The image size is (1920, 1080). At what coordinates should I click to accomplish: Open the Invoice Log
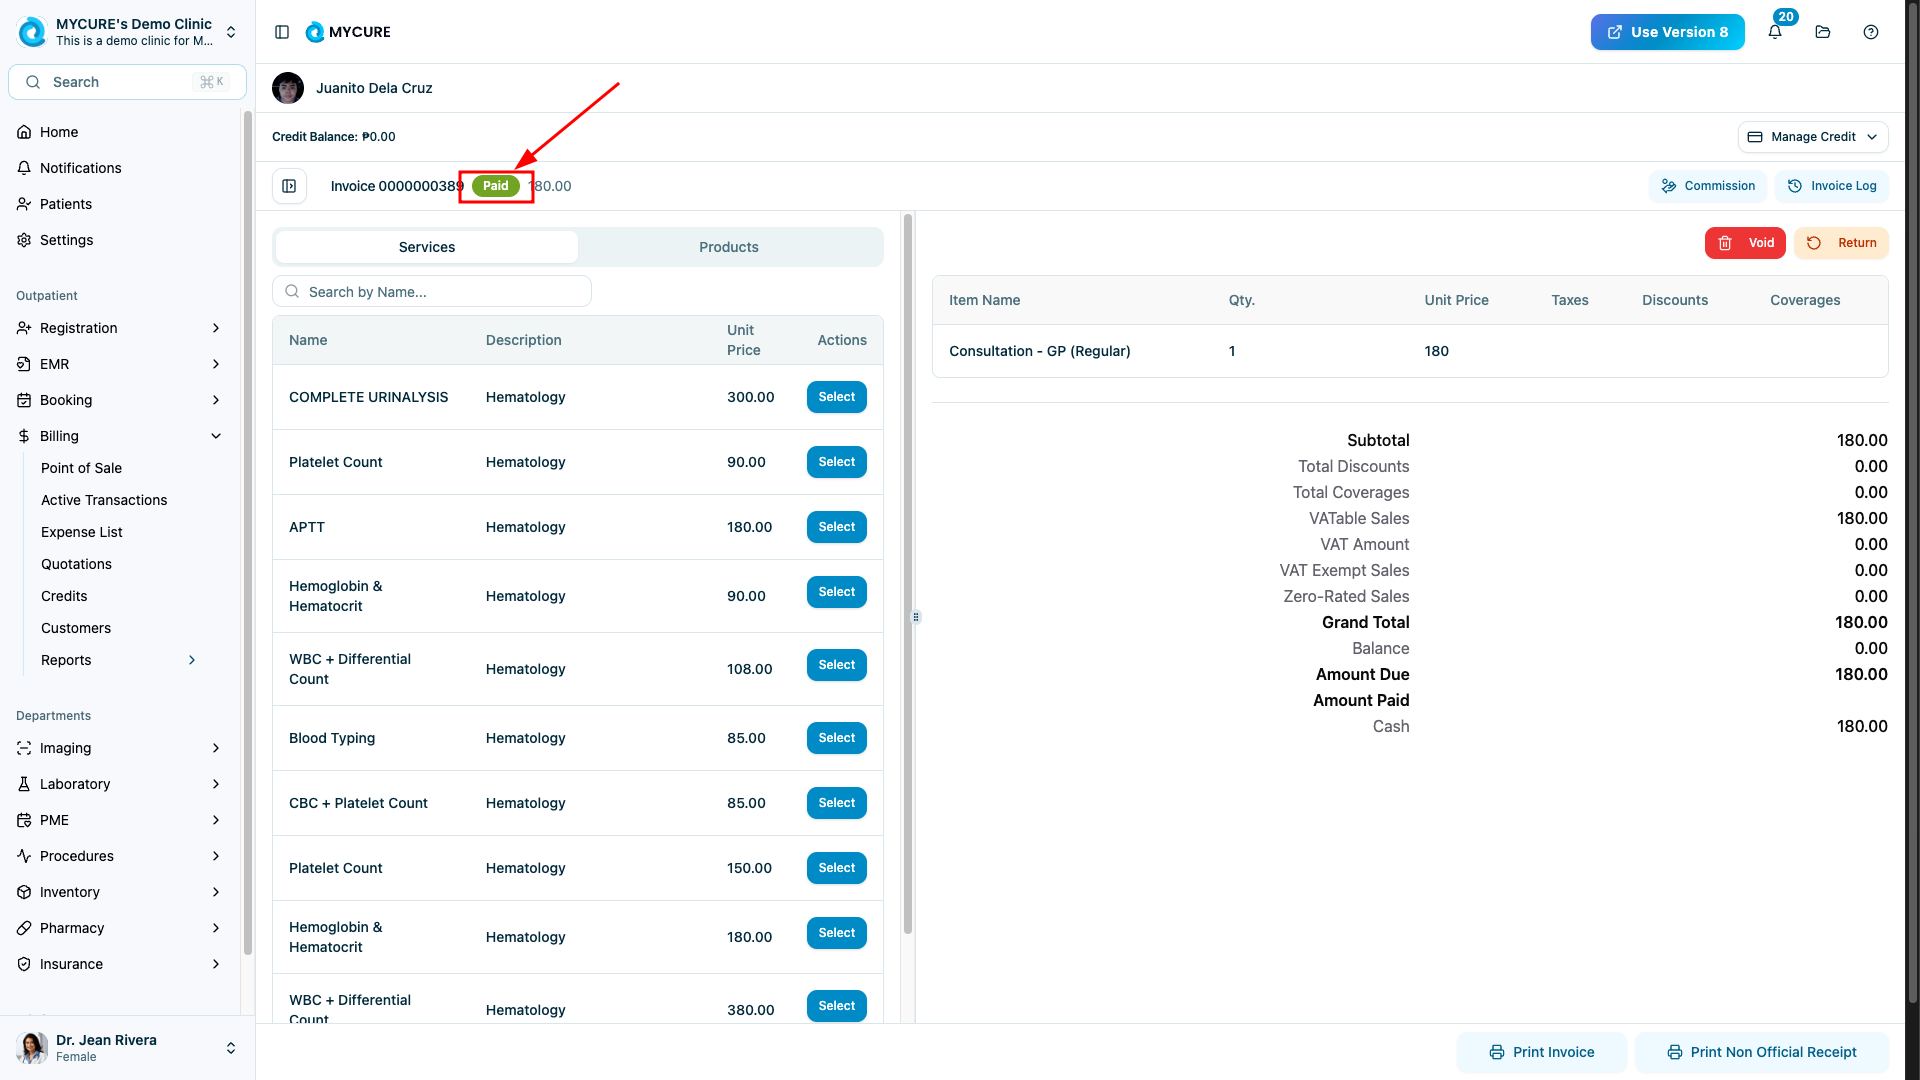[1832, 186]
